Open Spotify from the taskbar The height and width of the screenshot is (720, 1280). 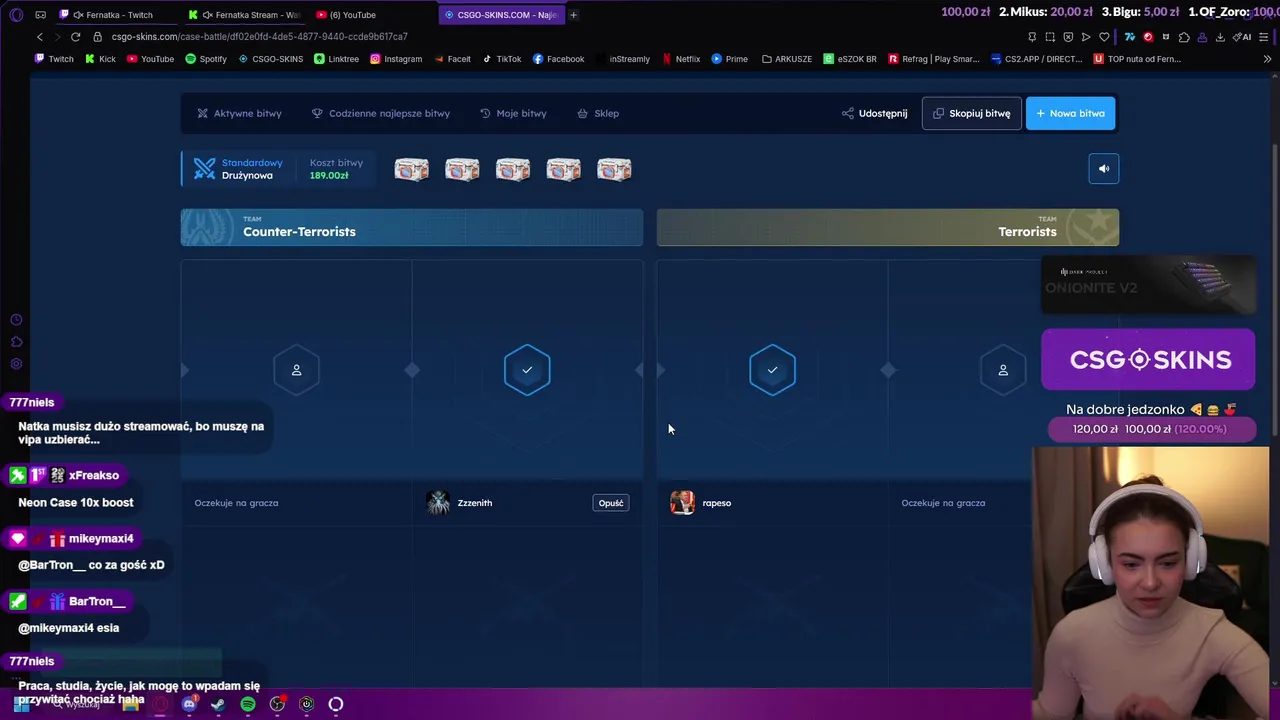[248, 704]
